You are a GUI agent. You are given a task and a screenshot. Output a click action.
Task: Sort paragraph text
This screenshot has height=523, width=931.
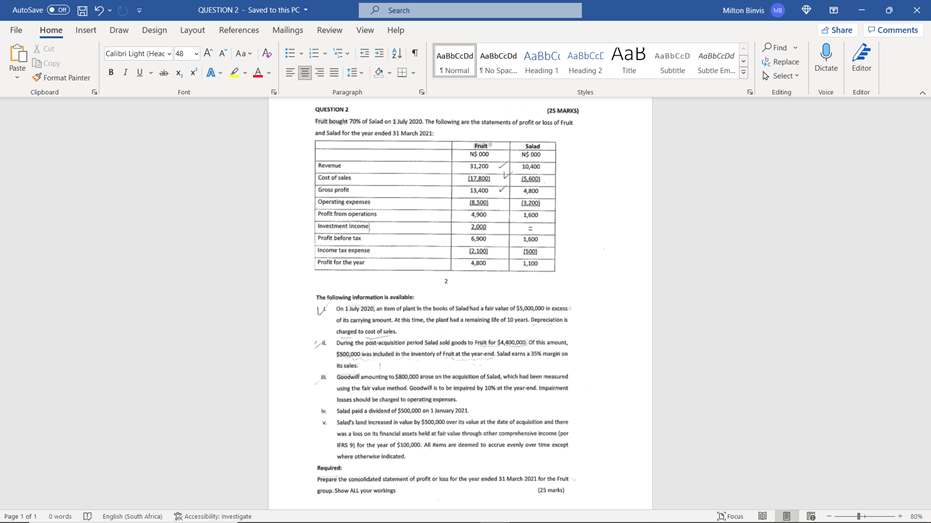[397, 53]
